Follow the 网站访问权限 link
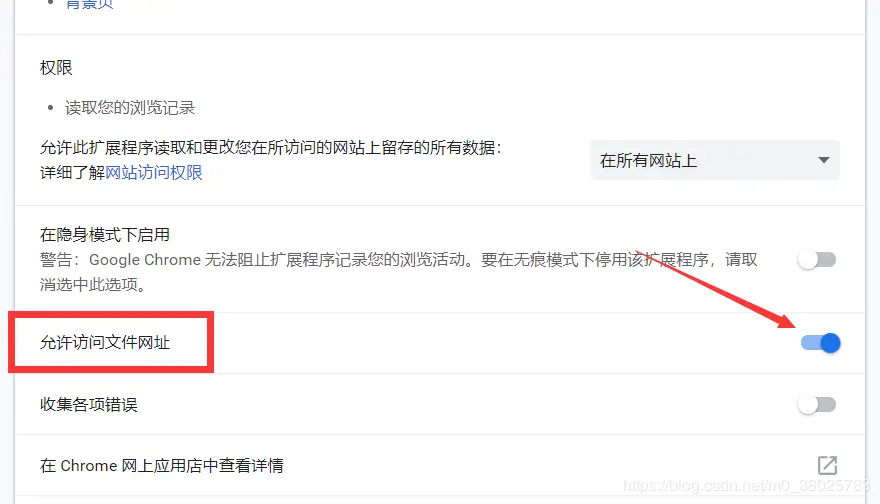Screen dimensions: 880x504 (154, 172)
